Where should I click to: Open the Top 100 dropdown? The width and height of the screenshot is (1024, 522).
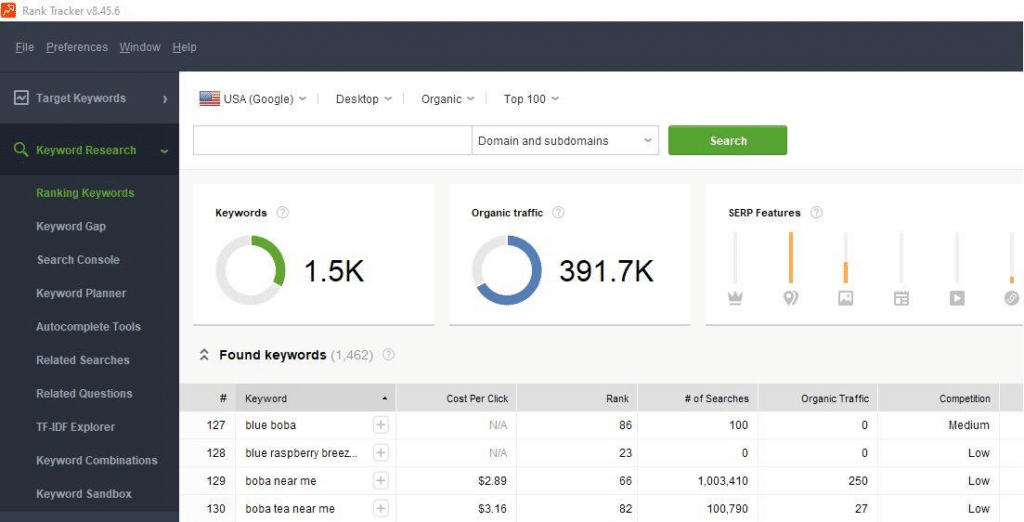(531, 99)
